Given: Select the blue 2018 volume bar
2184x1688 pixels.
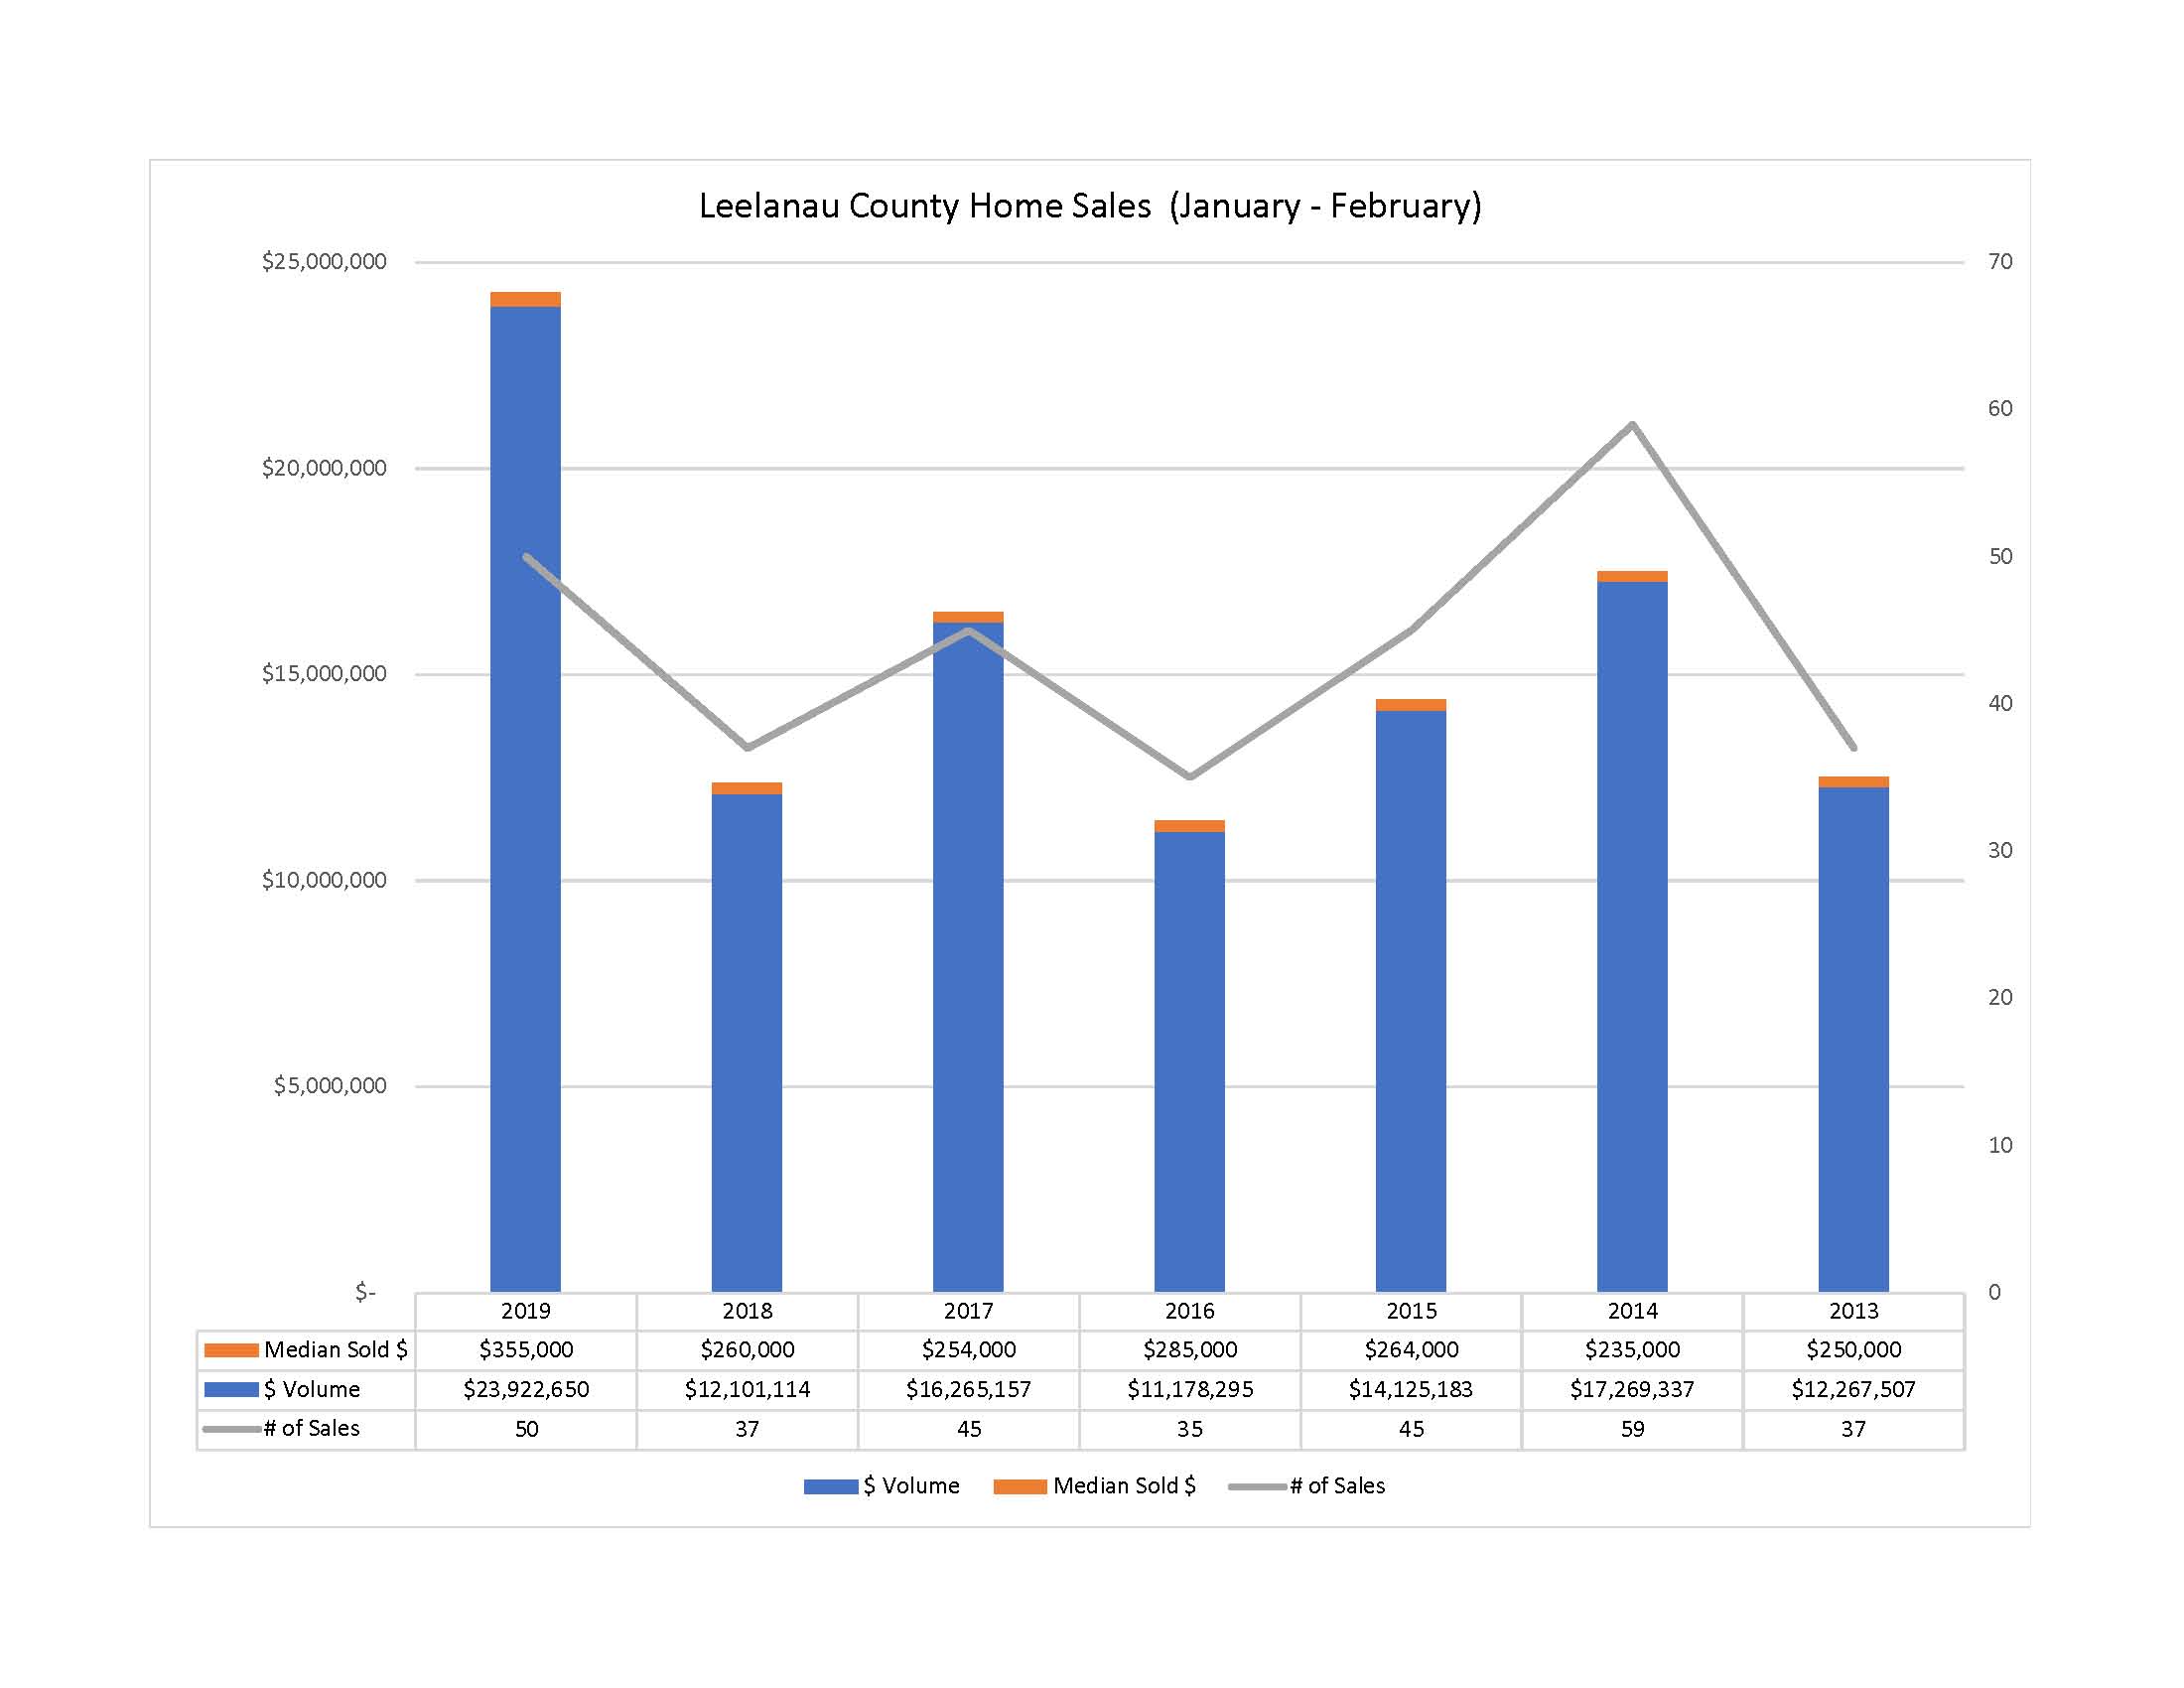Looking at the screenshot, I should (x=747, y=1043).
